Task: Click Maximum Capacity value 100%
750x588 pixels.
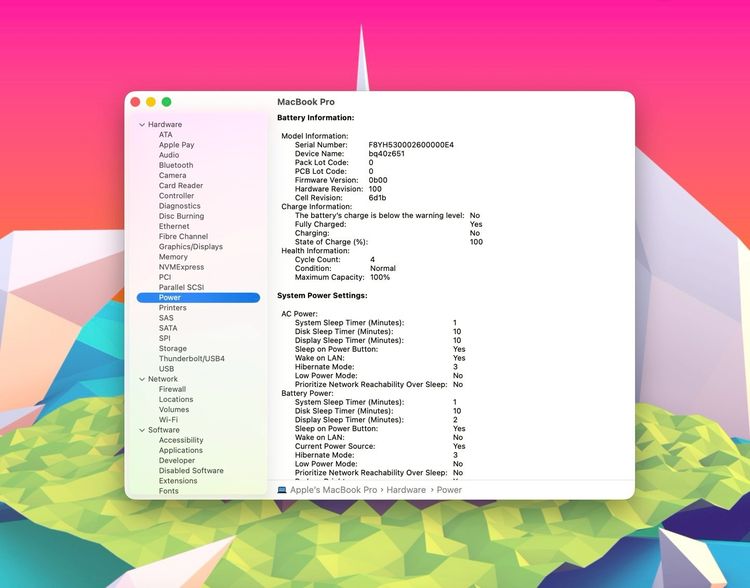Action: pyautogui.click(x=380, y=277)
